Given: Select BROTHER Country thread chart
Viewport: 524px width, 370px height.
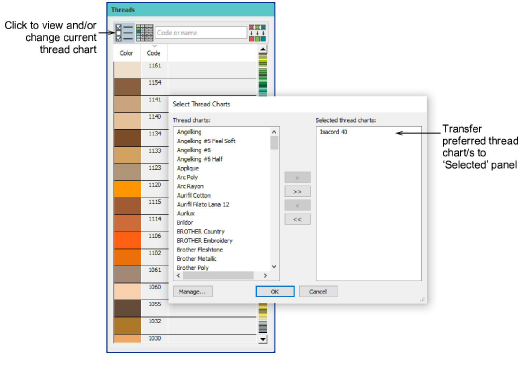Looking at the screenshot, I should (x=201, y=231).
